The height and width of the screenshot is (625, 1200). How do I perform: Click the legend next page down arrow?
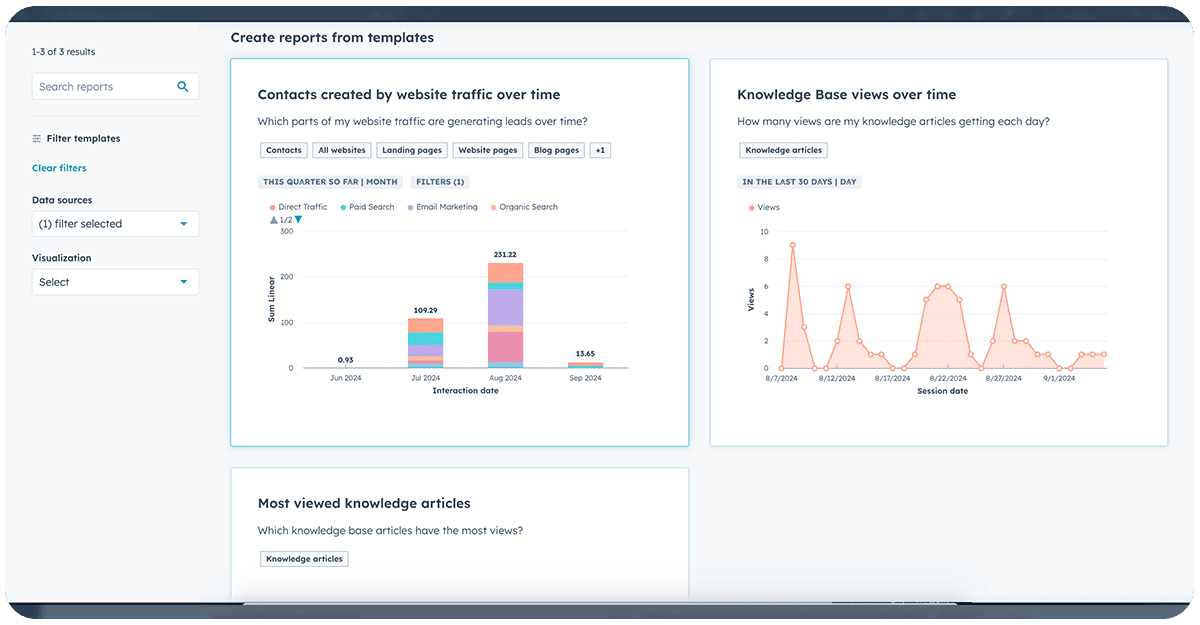(x=298, y=219)
